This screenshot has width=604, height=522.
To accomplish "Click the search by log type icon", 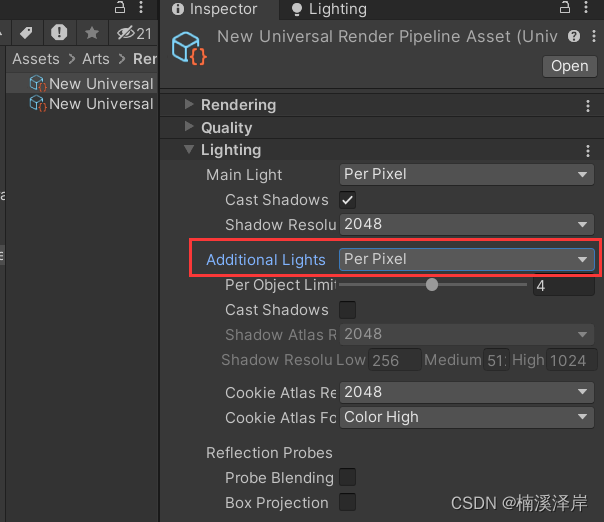I will tap(59, 32).
